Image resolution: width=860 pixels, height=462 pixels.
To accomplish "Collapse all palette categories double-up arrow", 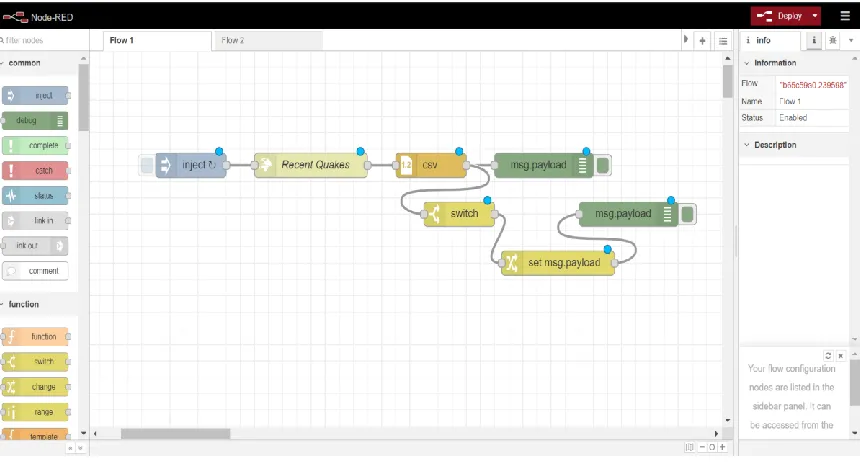I will tap(70, 448).
